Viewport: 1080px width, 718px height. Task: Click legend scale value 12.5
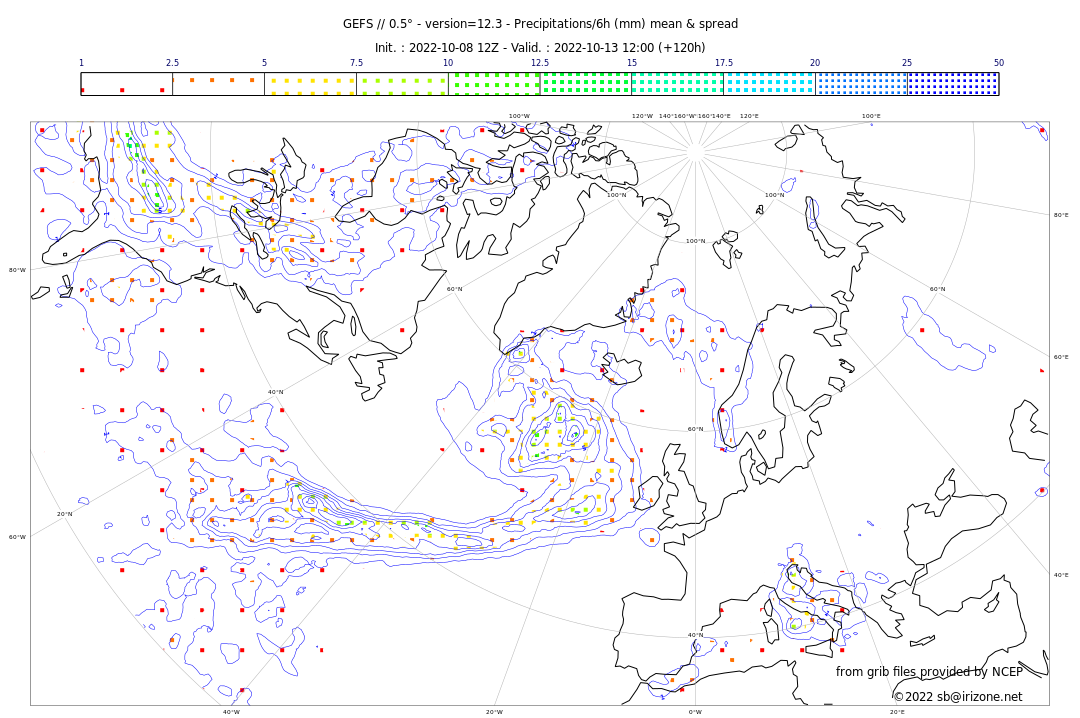click(540, 63)
